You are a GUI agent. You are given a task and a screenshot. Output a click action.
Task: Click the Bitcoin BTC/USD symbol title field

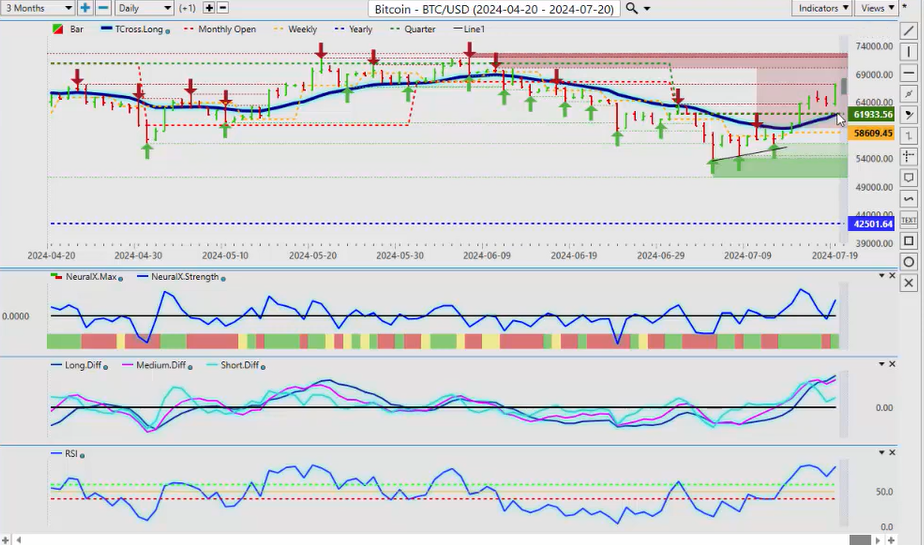tap(494, 9)
